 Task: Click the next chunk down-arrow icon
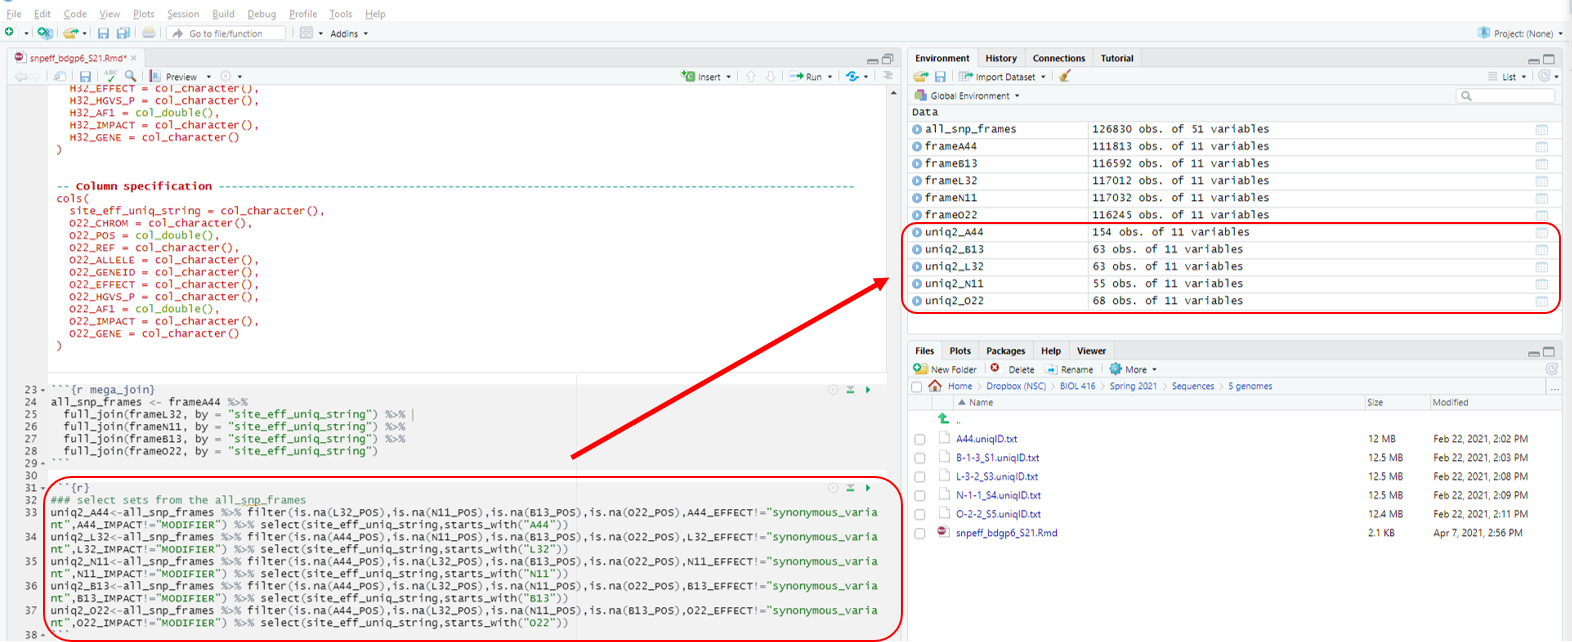coord(770,76)
